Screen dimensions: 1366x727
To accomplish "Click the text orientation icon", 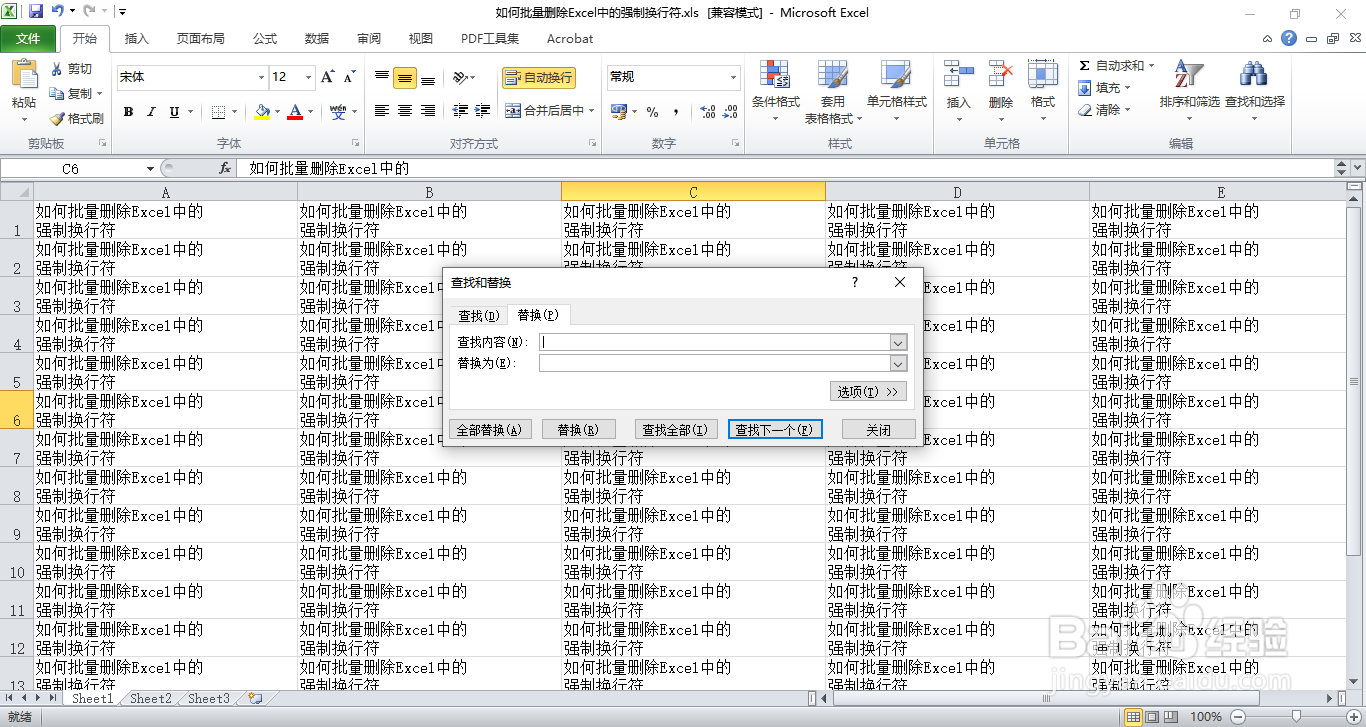I will (459, 77).
